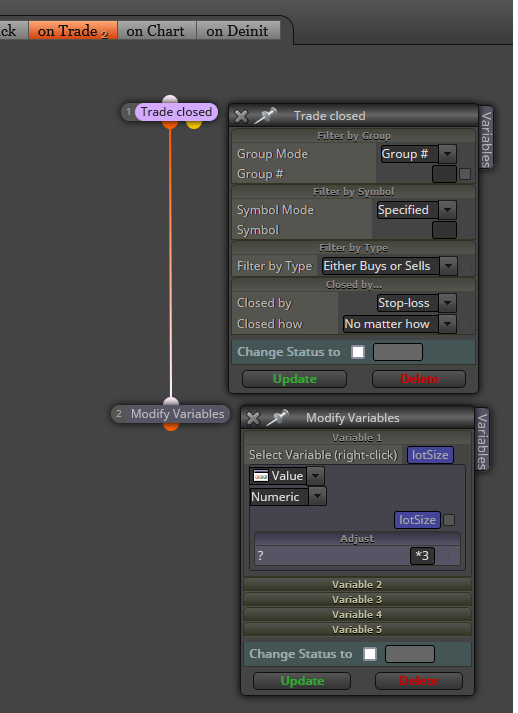
Task: Click the Closed by... section header
Action: click(x=354, y=285)
